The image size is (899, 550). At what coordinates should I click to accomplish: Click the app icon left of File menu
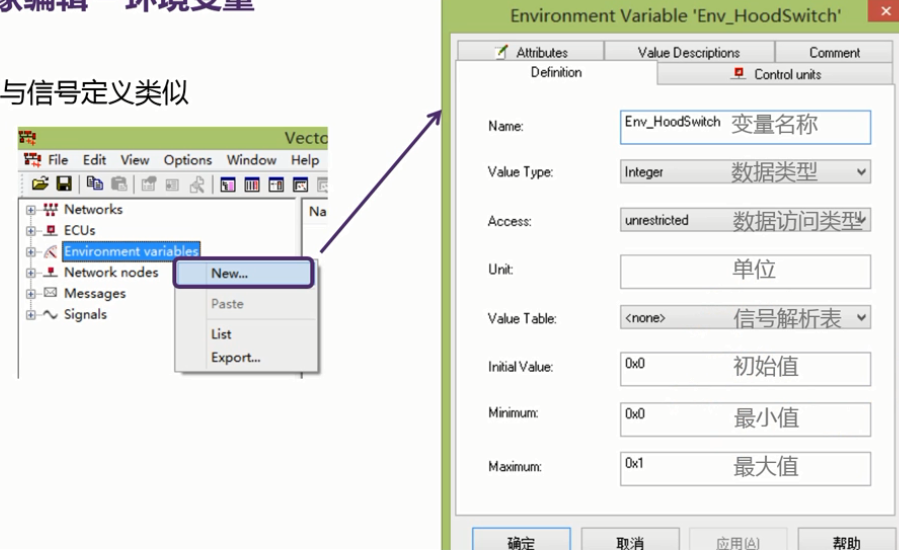pos(33,160)
